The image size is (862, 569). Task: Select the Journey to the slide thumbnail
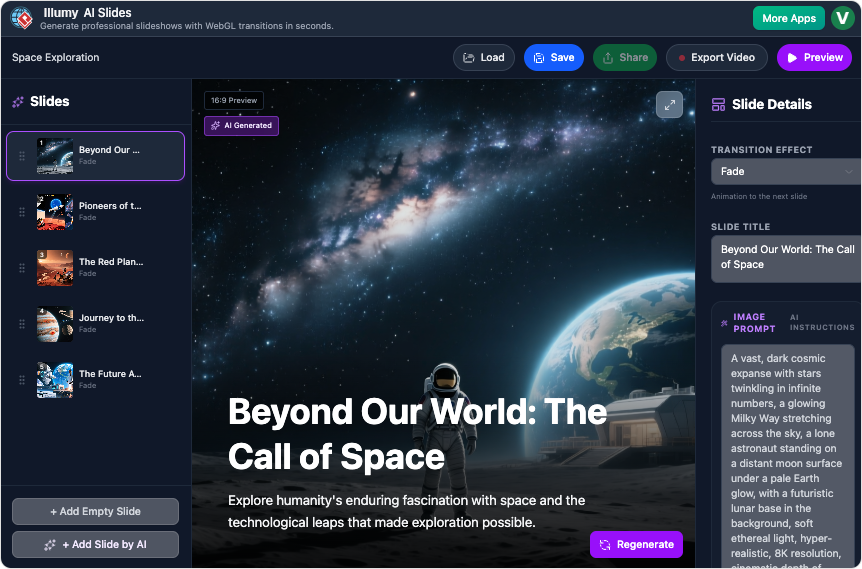coord(55,324)
